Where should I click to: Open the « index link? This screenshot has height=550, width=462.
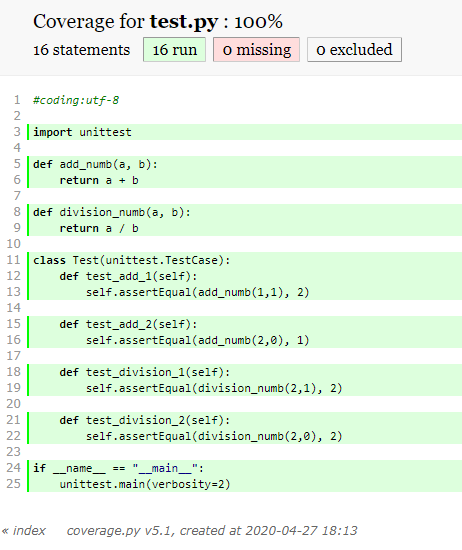(24, 530)
